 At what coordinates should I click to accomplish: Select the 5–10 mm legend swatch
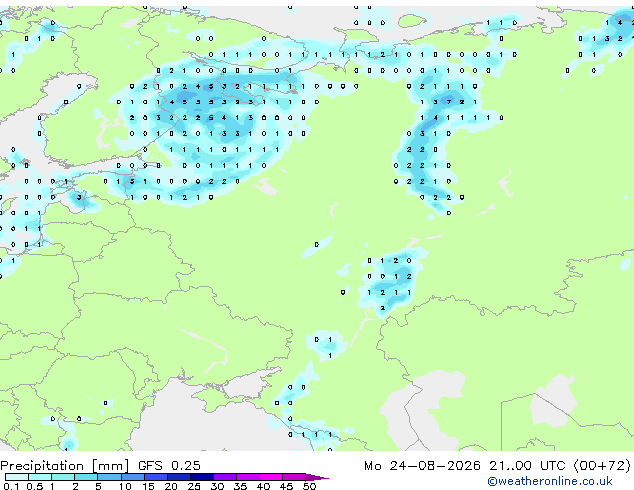tap(109, 477)
